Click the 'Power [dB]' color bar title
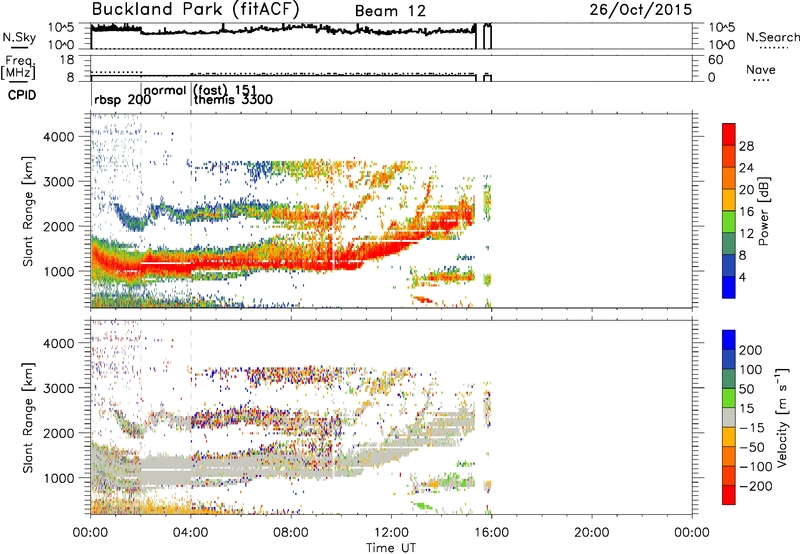 pos(764,211)
